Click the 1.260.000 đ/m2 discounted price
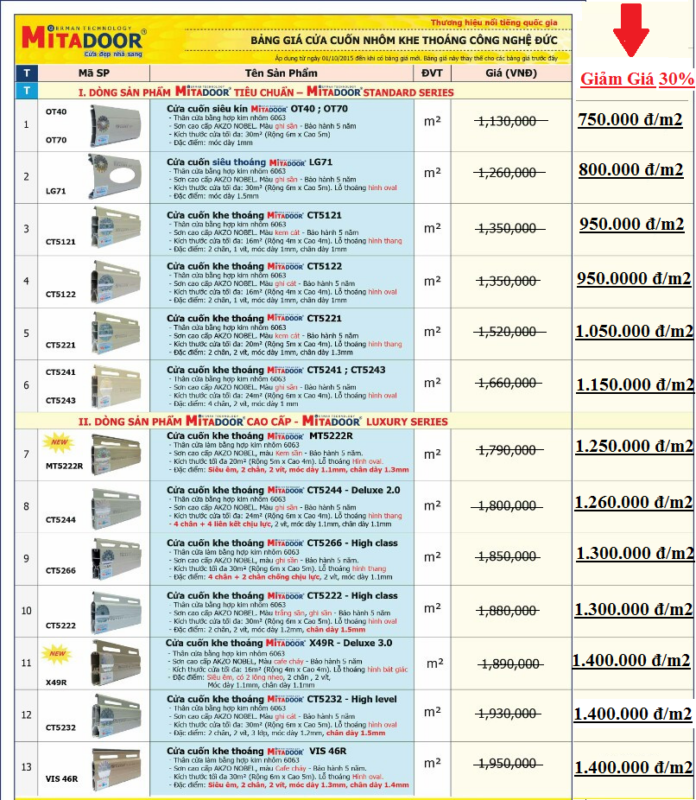 [634, 503]
